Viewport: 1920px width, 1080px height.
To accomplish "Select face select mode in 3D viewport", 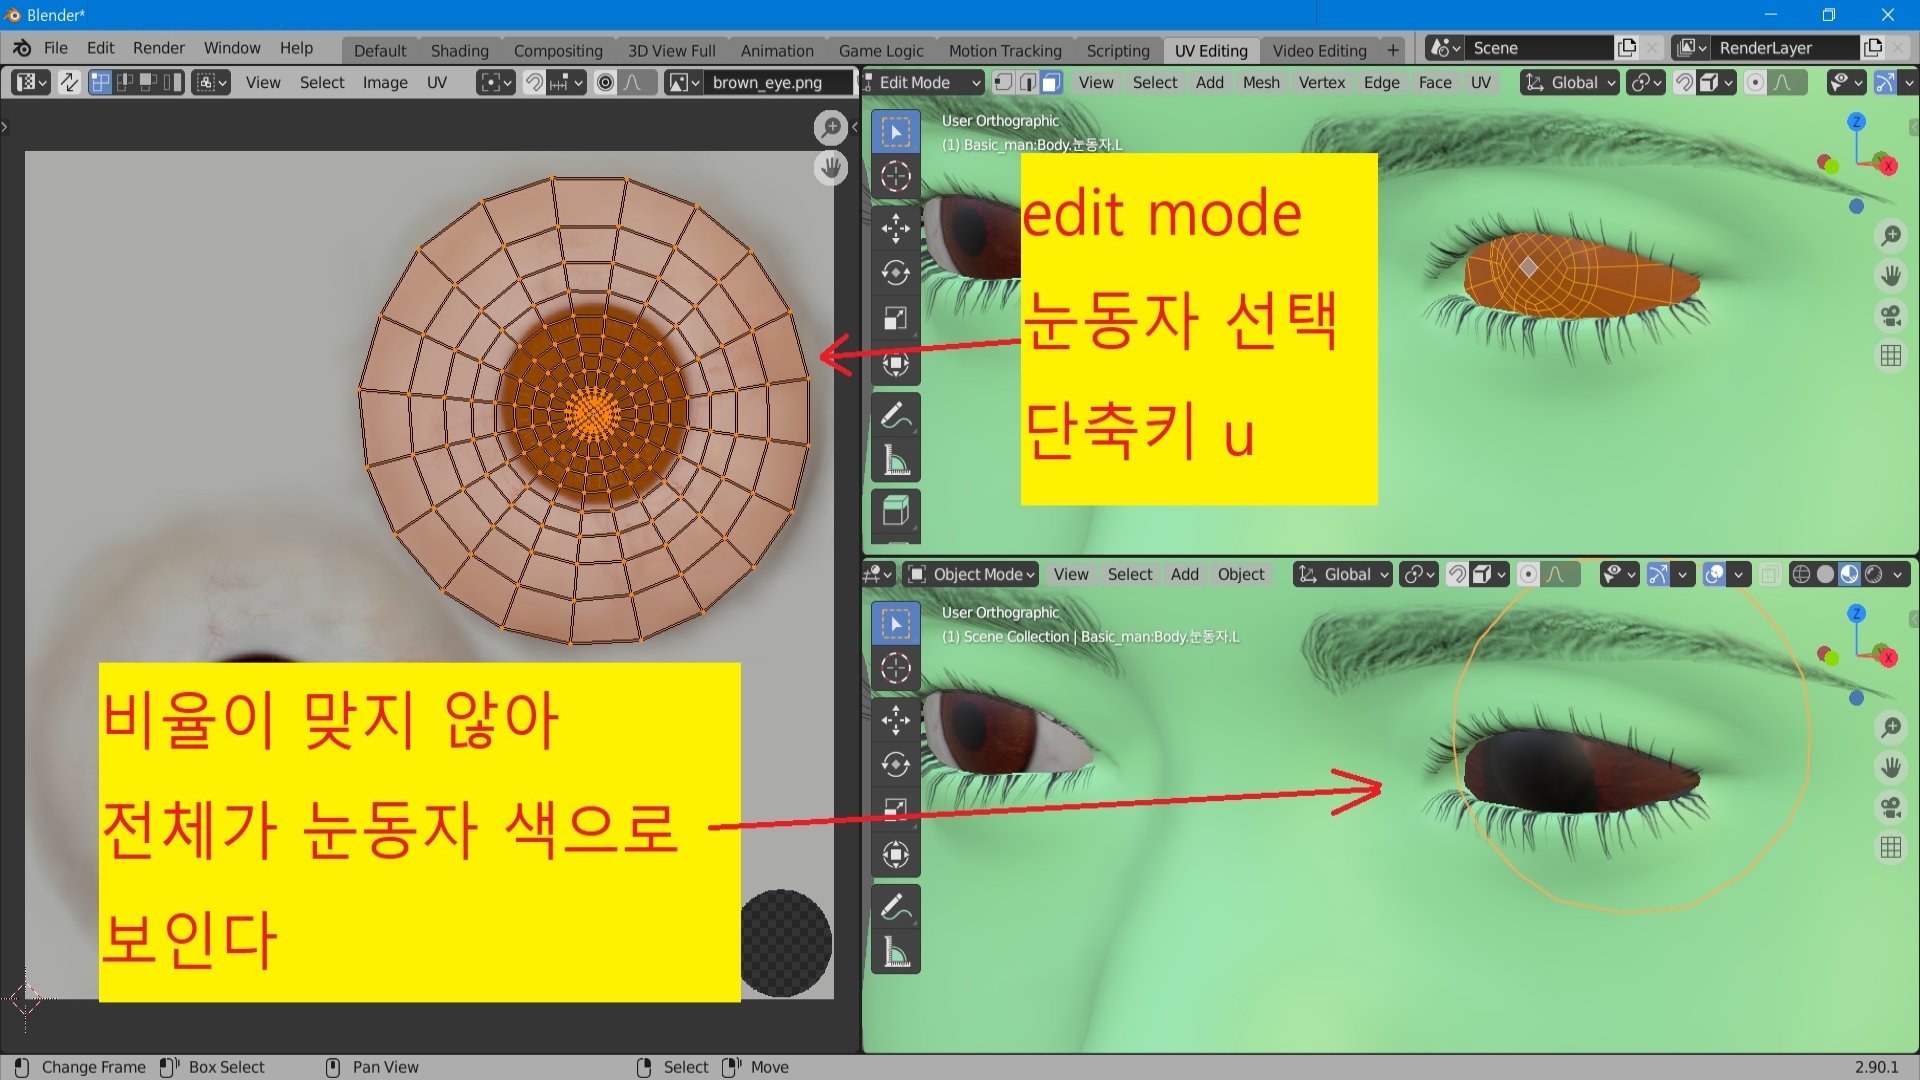I will (1051, 82).
